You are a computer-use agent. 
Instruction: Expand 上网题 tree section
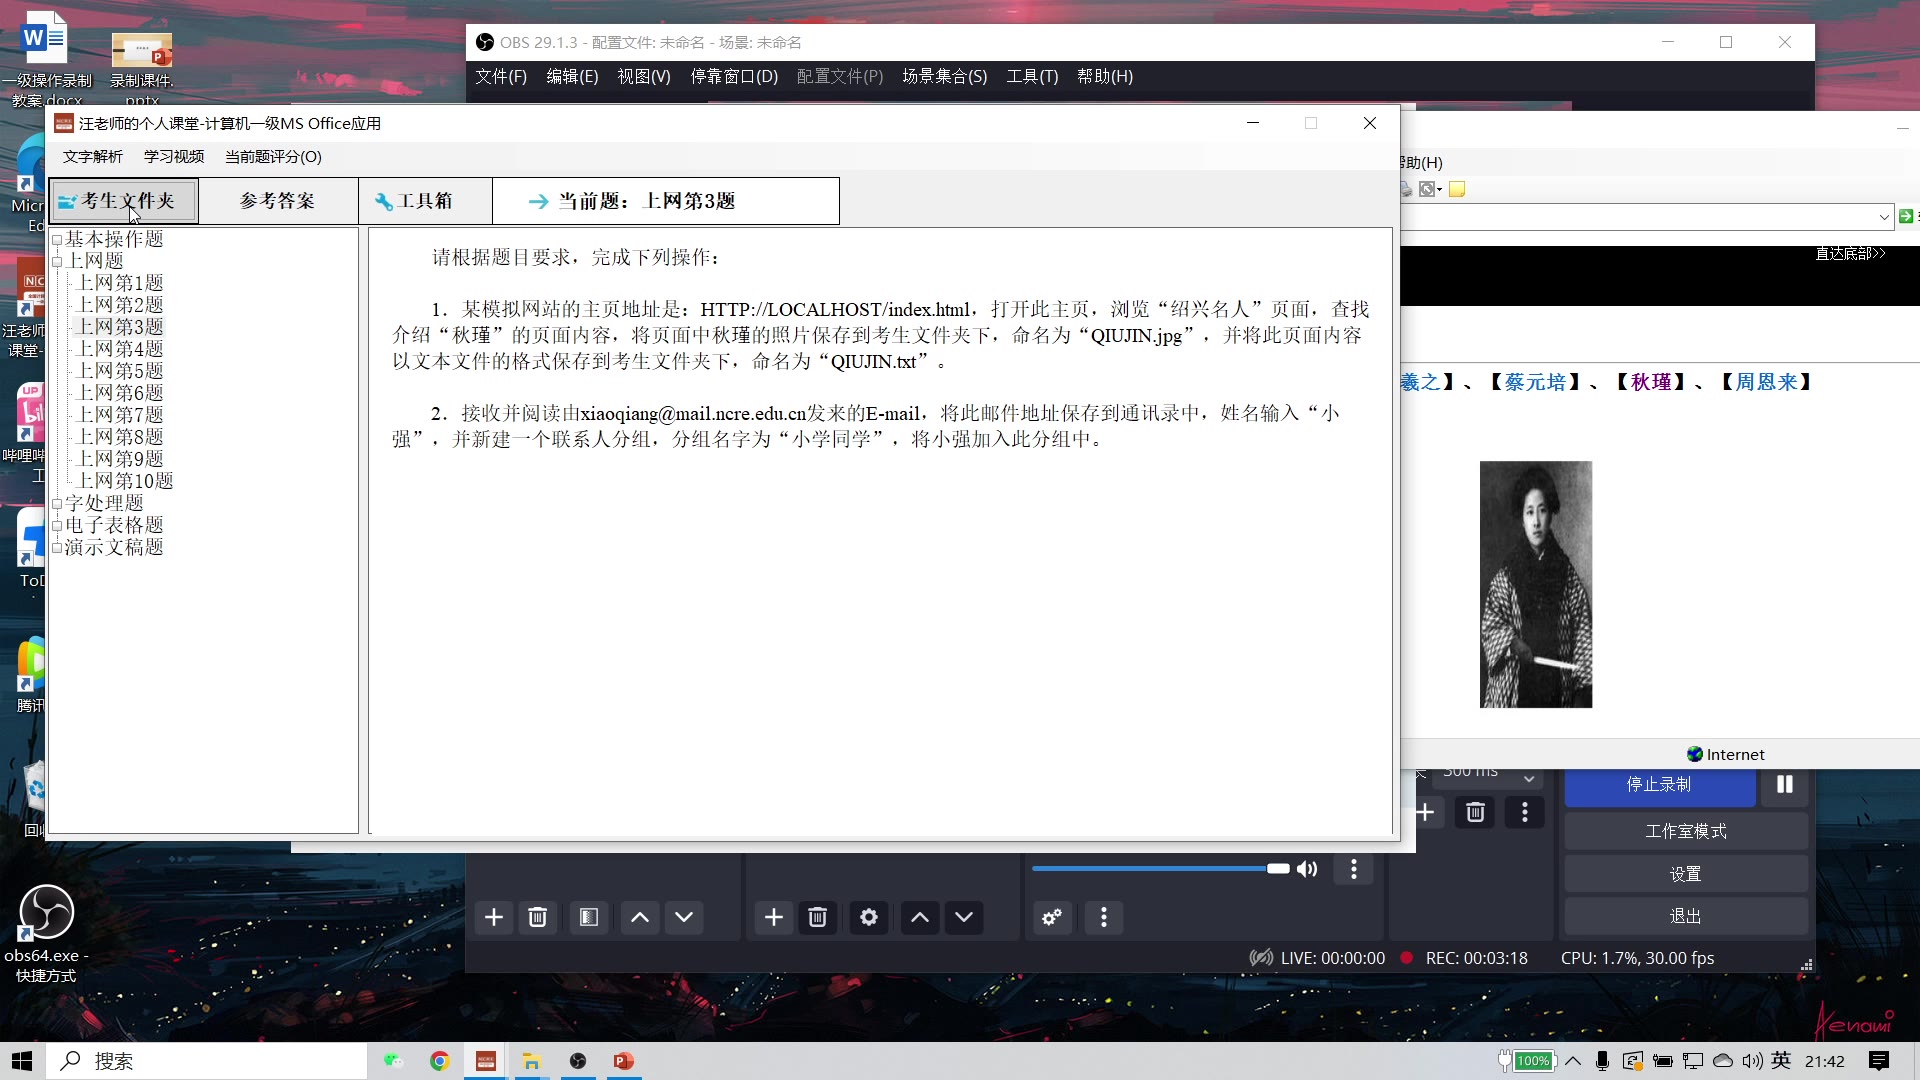(57, 260)
